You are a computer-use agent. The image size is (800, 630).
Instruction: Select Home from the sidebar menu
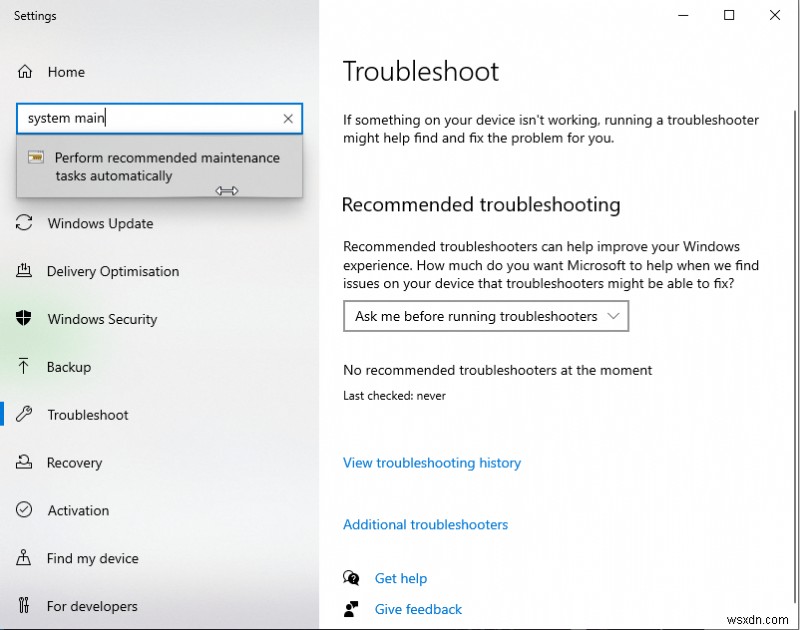tap(66, 72)
